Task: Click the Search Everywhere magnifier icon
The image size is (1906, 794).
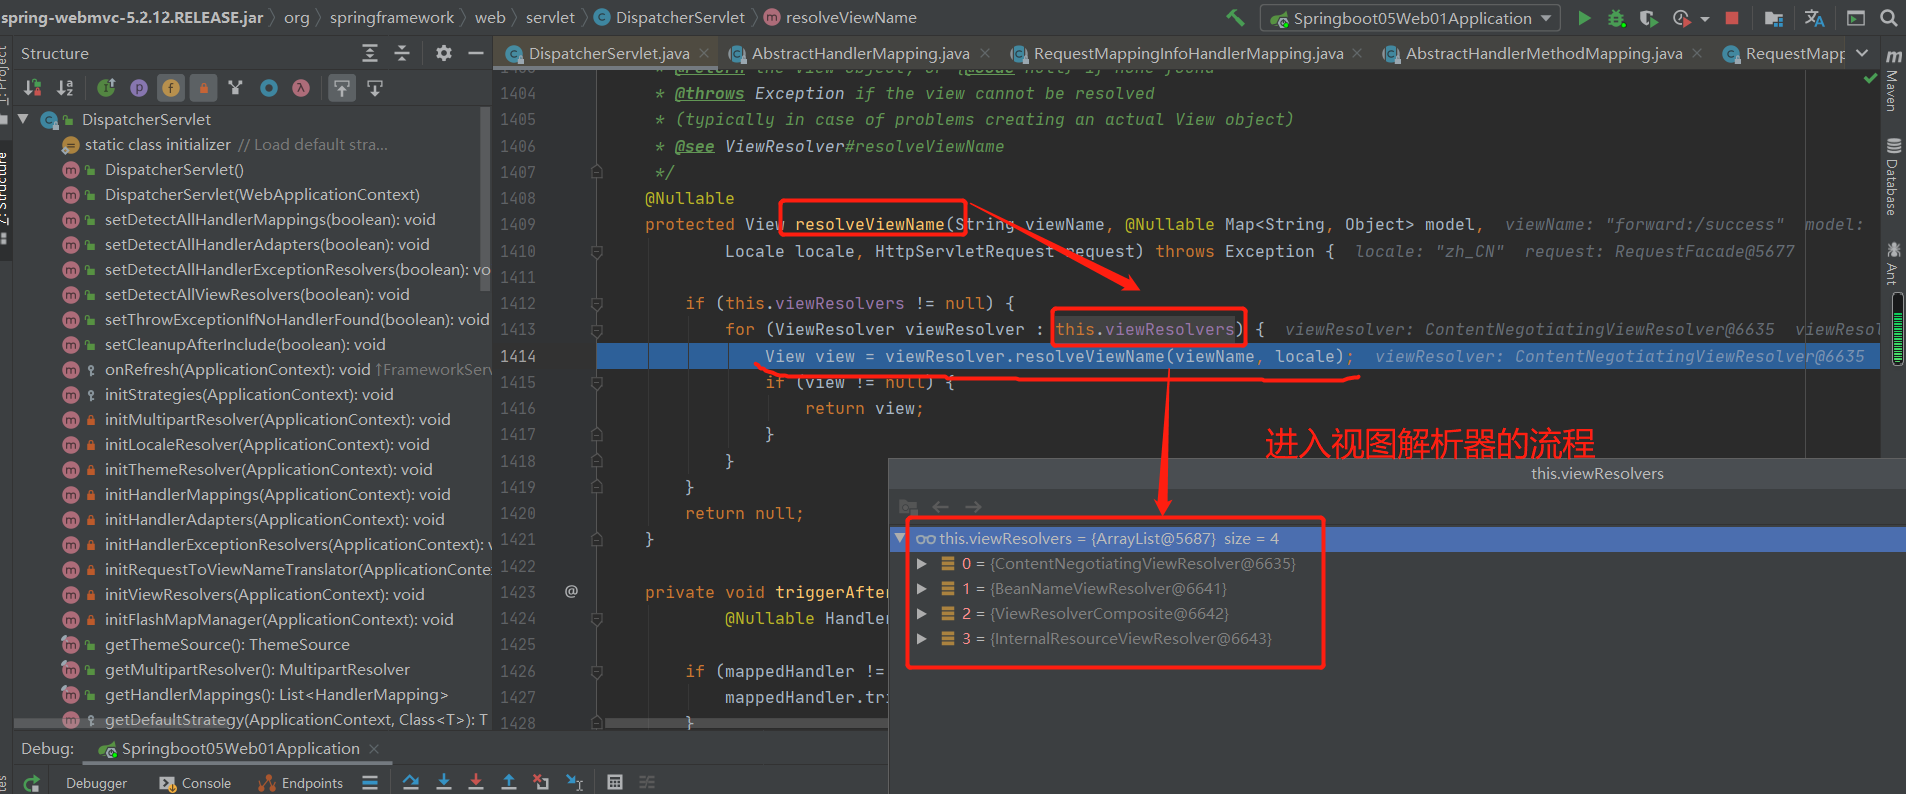Action: point(1888,18)
